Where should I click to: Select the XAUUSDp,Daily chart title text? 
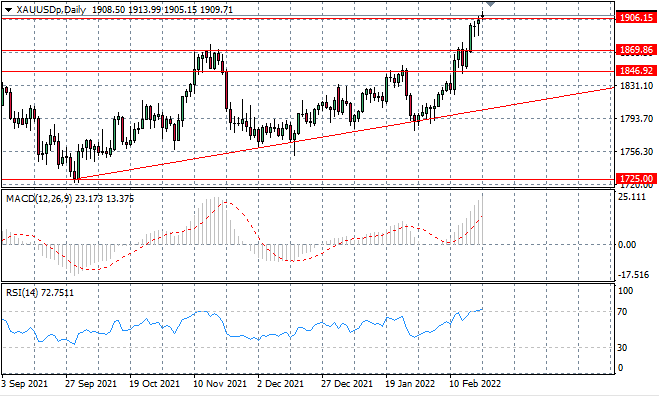pos(51,10)
